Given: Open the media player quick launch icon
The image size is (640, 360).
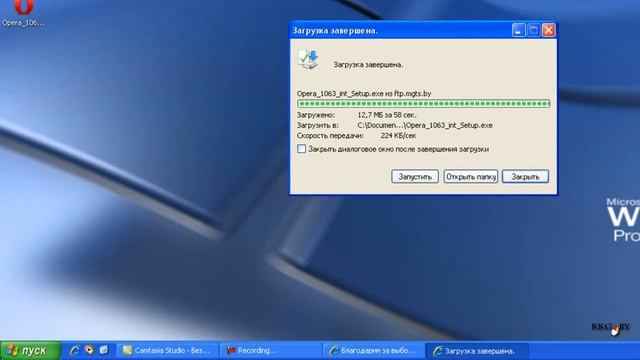Looking at the screenshot, I should coord(89,350).
